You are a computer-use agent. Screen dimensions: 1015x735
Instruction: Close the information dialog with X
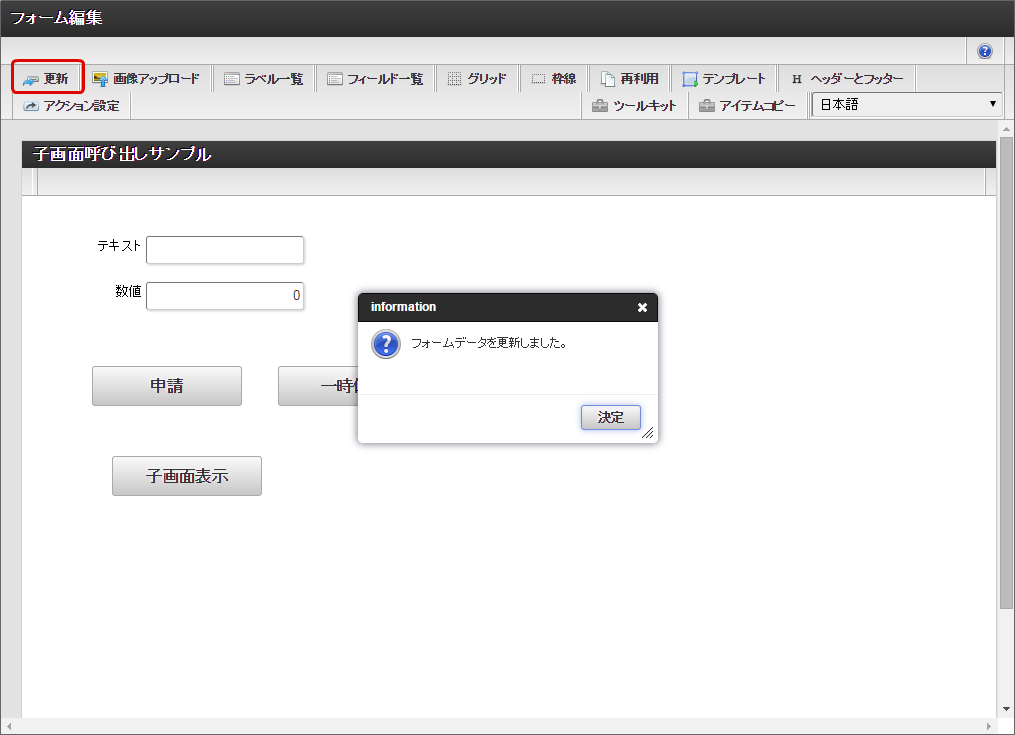click(x=642, y=308)
